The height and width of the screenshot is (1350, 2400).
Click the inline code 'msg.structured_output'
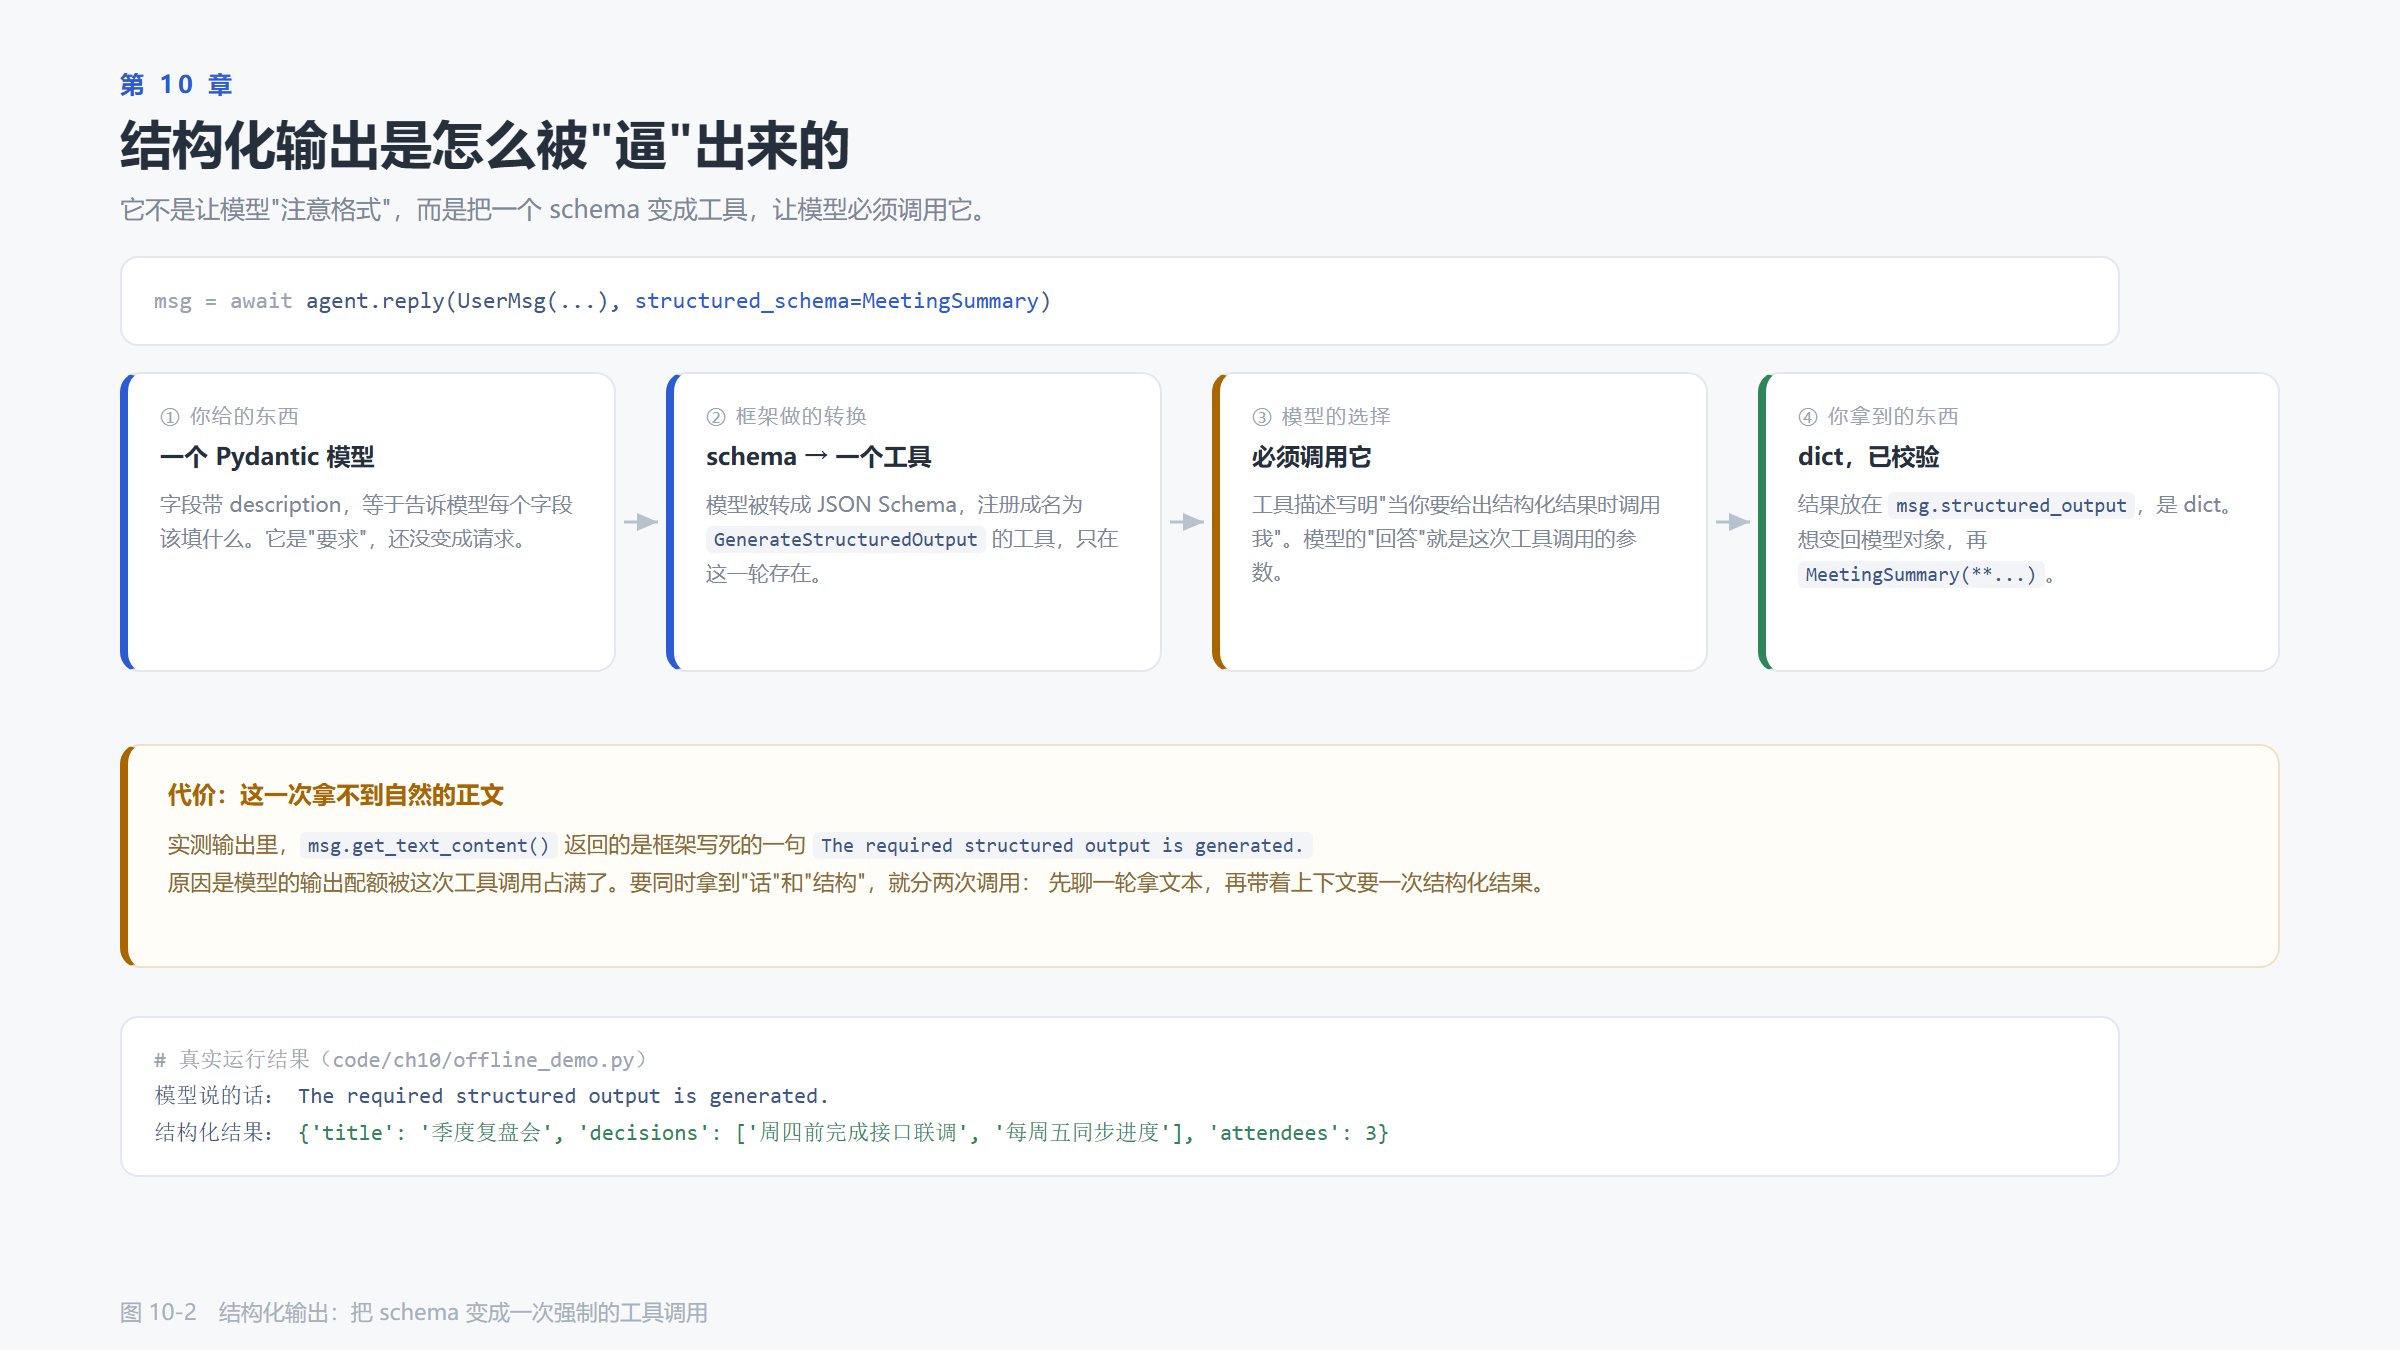click(x=2011, y=506)
